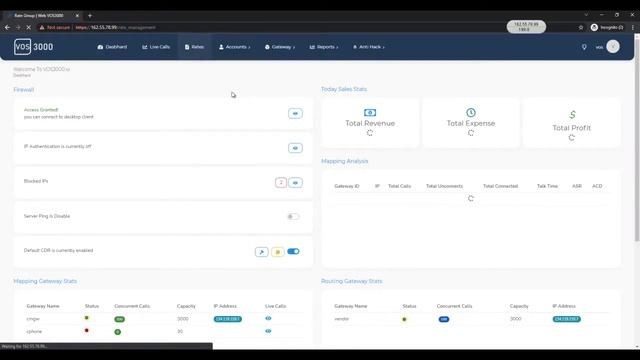The image size is (640, 360).
Task: Open the Dashboard menu item
Action: pos(112,47)
